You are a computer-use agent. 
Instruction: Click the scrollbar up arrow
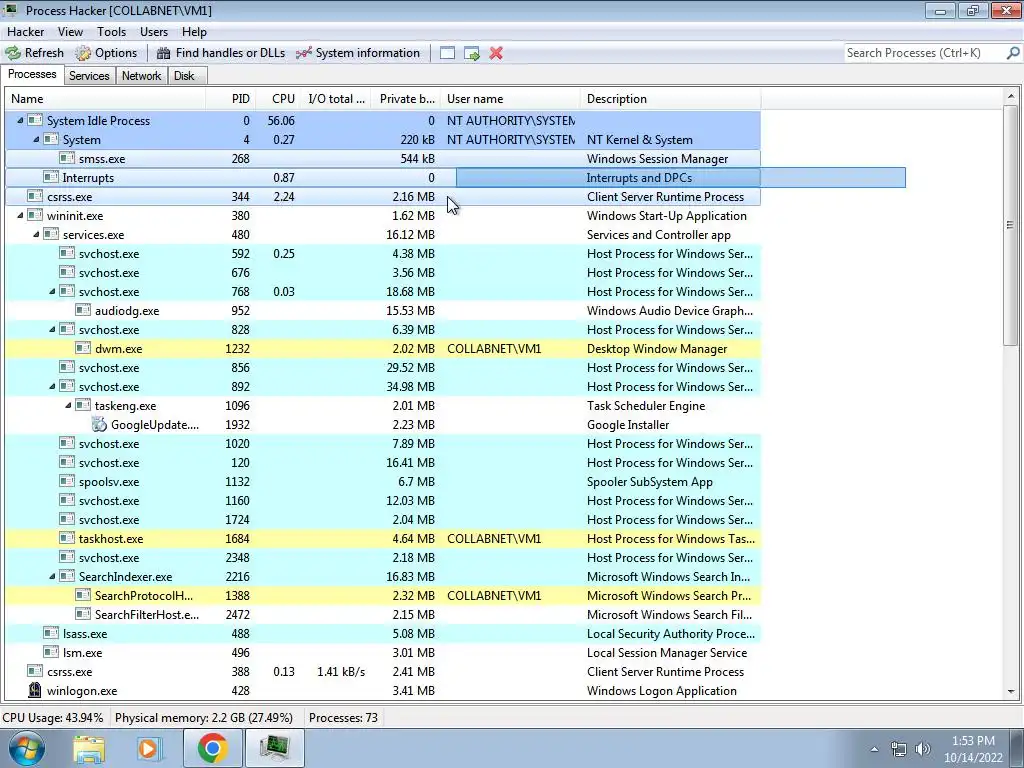pos(1010,97)
